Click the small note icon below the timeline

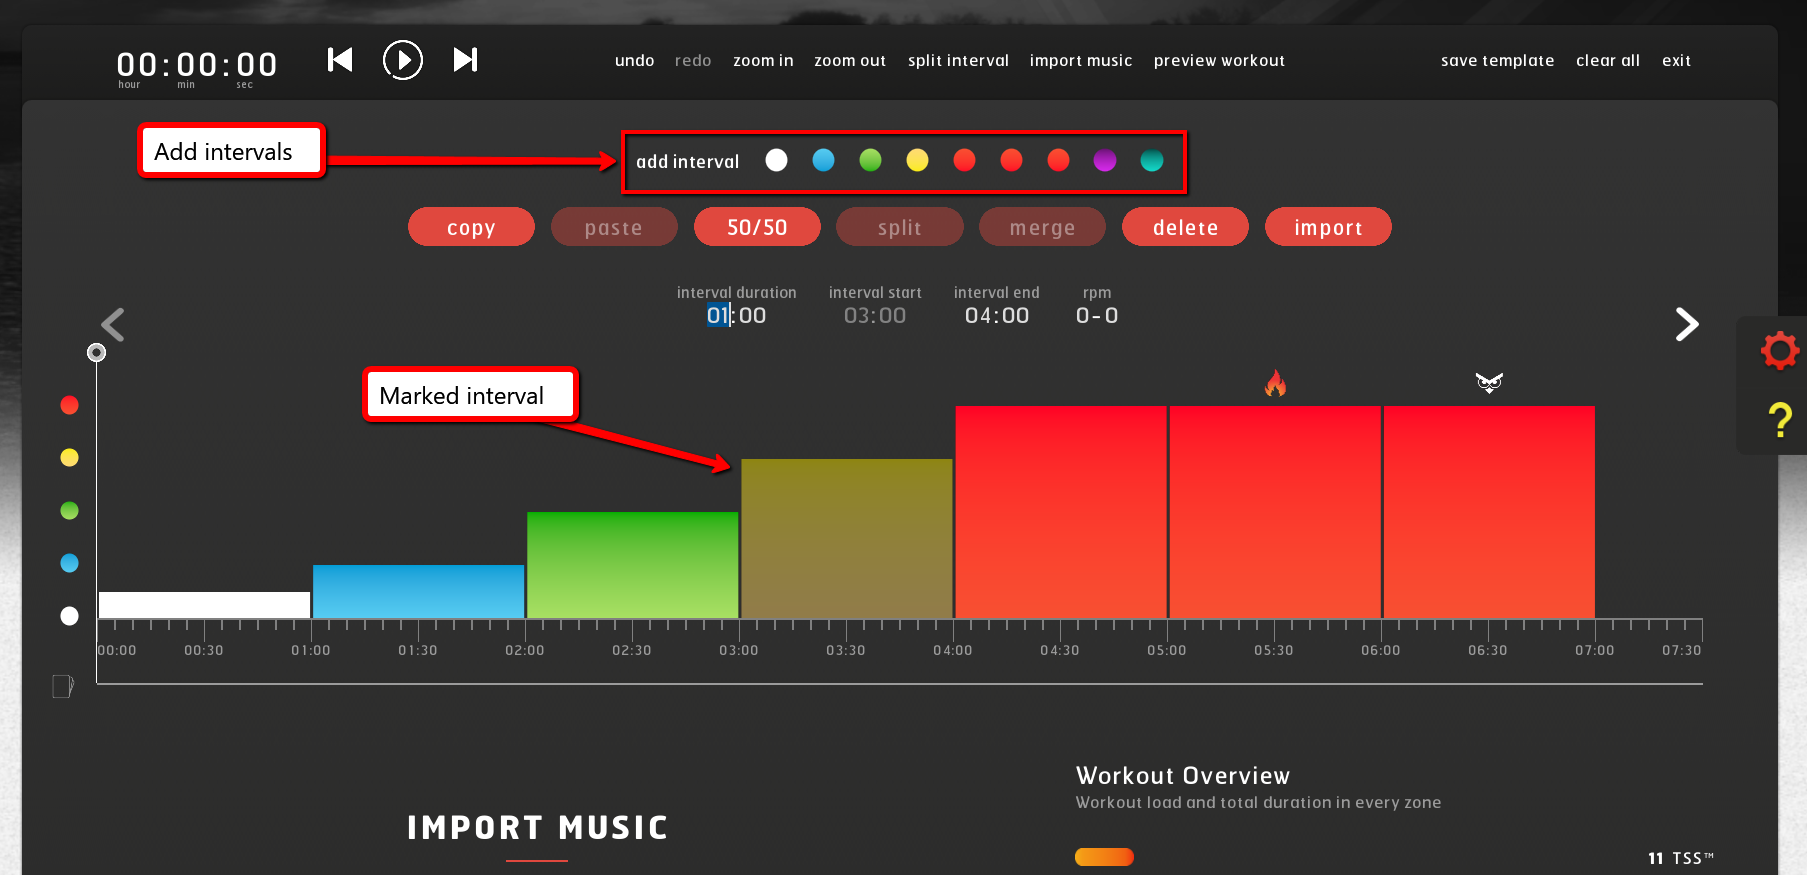(x=62, y=686)
